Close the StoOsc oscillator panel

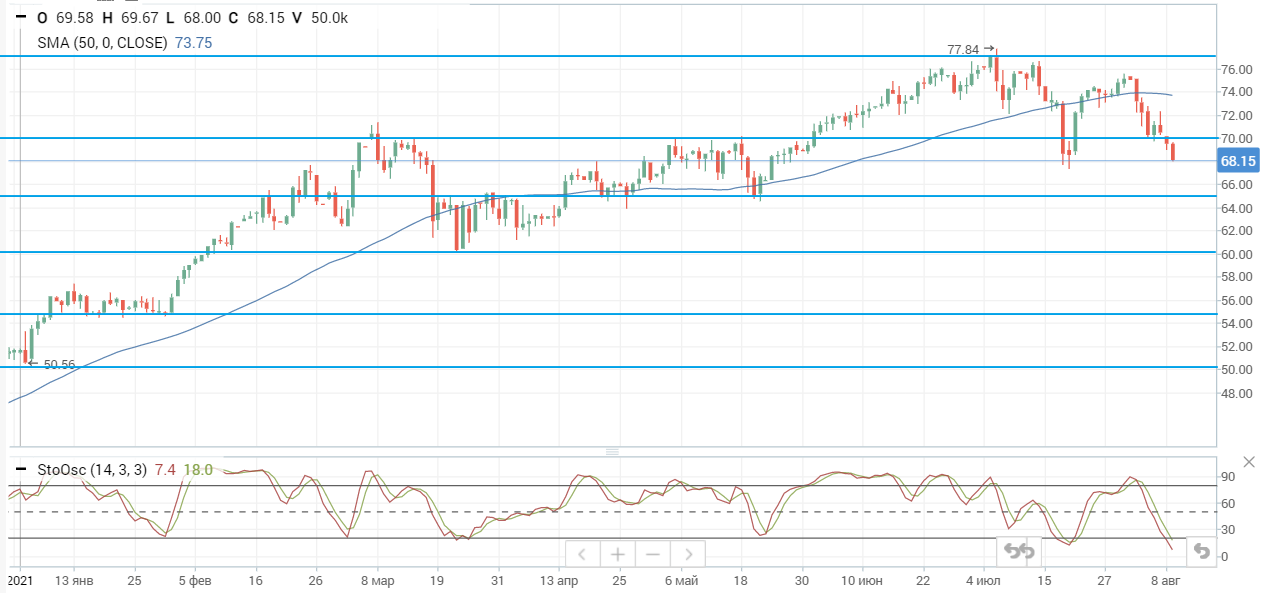tap(1249, 461)
